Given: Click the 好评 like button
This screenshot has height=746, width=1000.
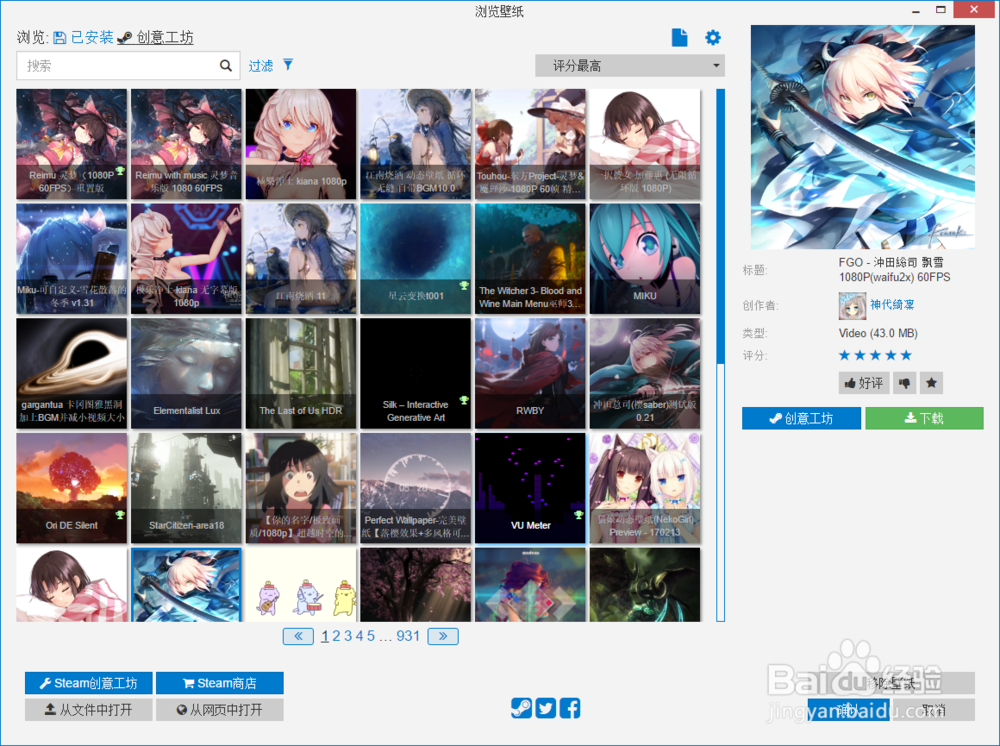Looking at the screenshot, I should pos(864,383).
